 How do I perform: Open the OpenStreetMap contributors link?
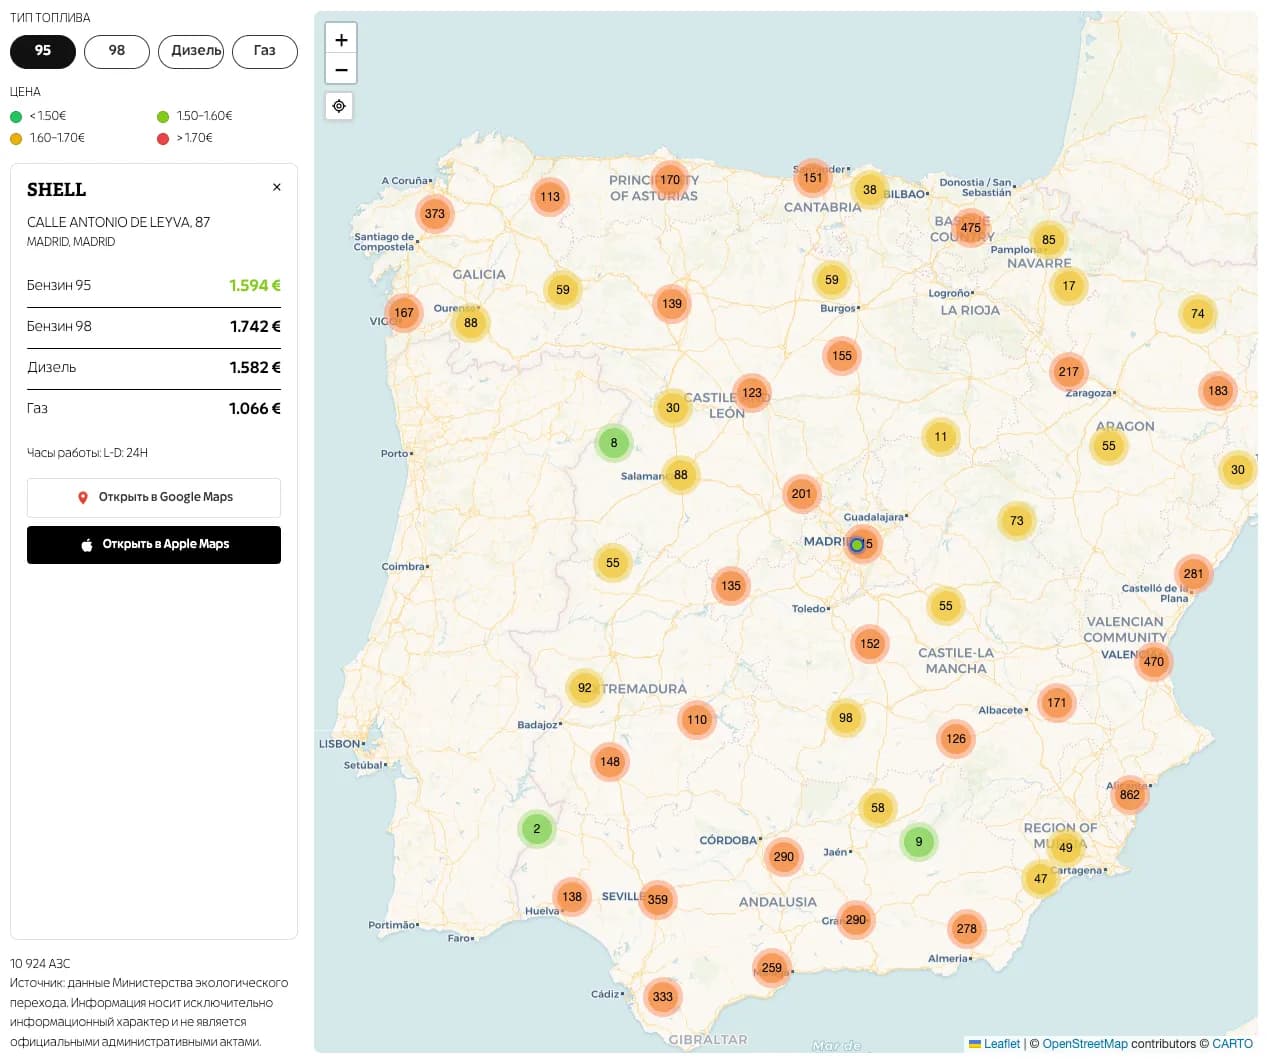[x=1084, y=1044]
